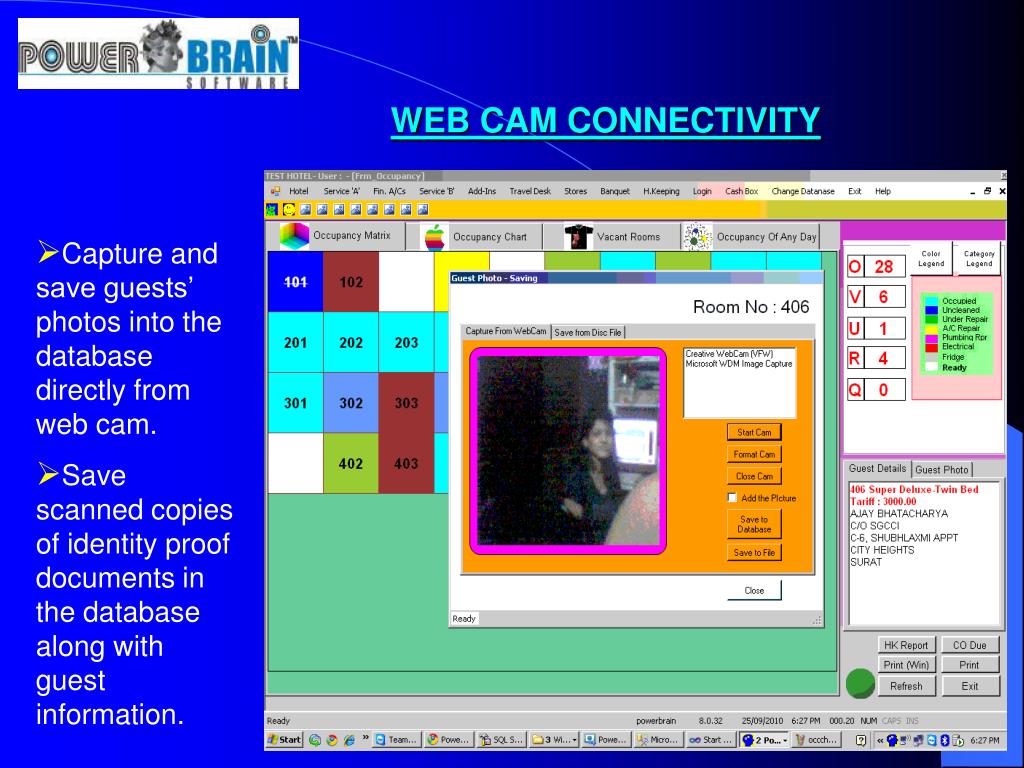Open the Windows Start button
Viewport: 1024px width, 768px height.
pos(284,740)
